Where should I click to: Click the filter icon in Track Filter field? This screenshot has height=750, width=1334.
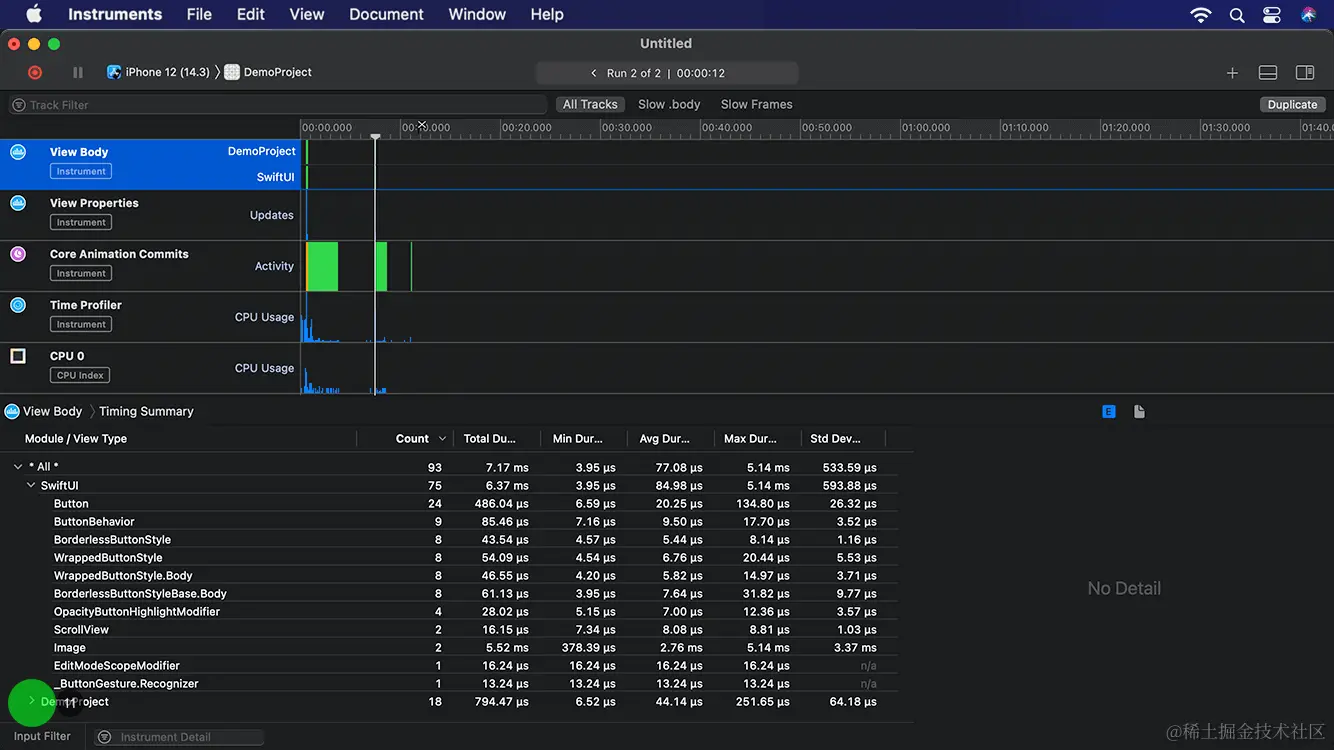pos(19,105)
